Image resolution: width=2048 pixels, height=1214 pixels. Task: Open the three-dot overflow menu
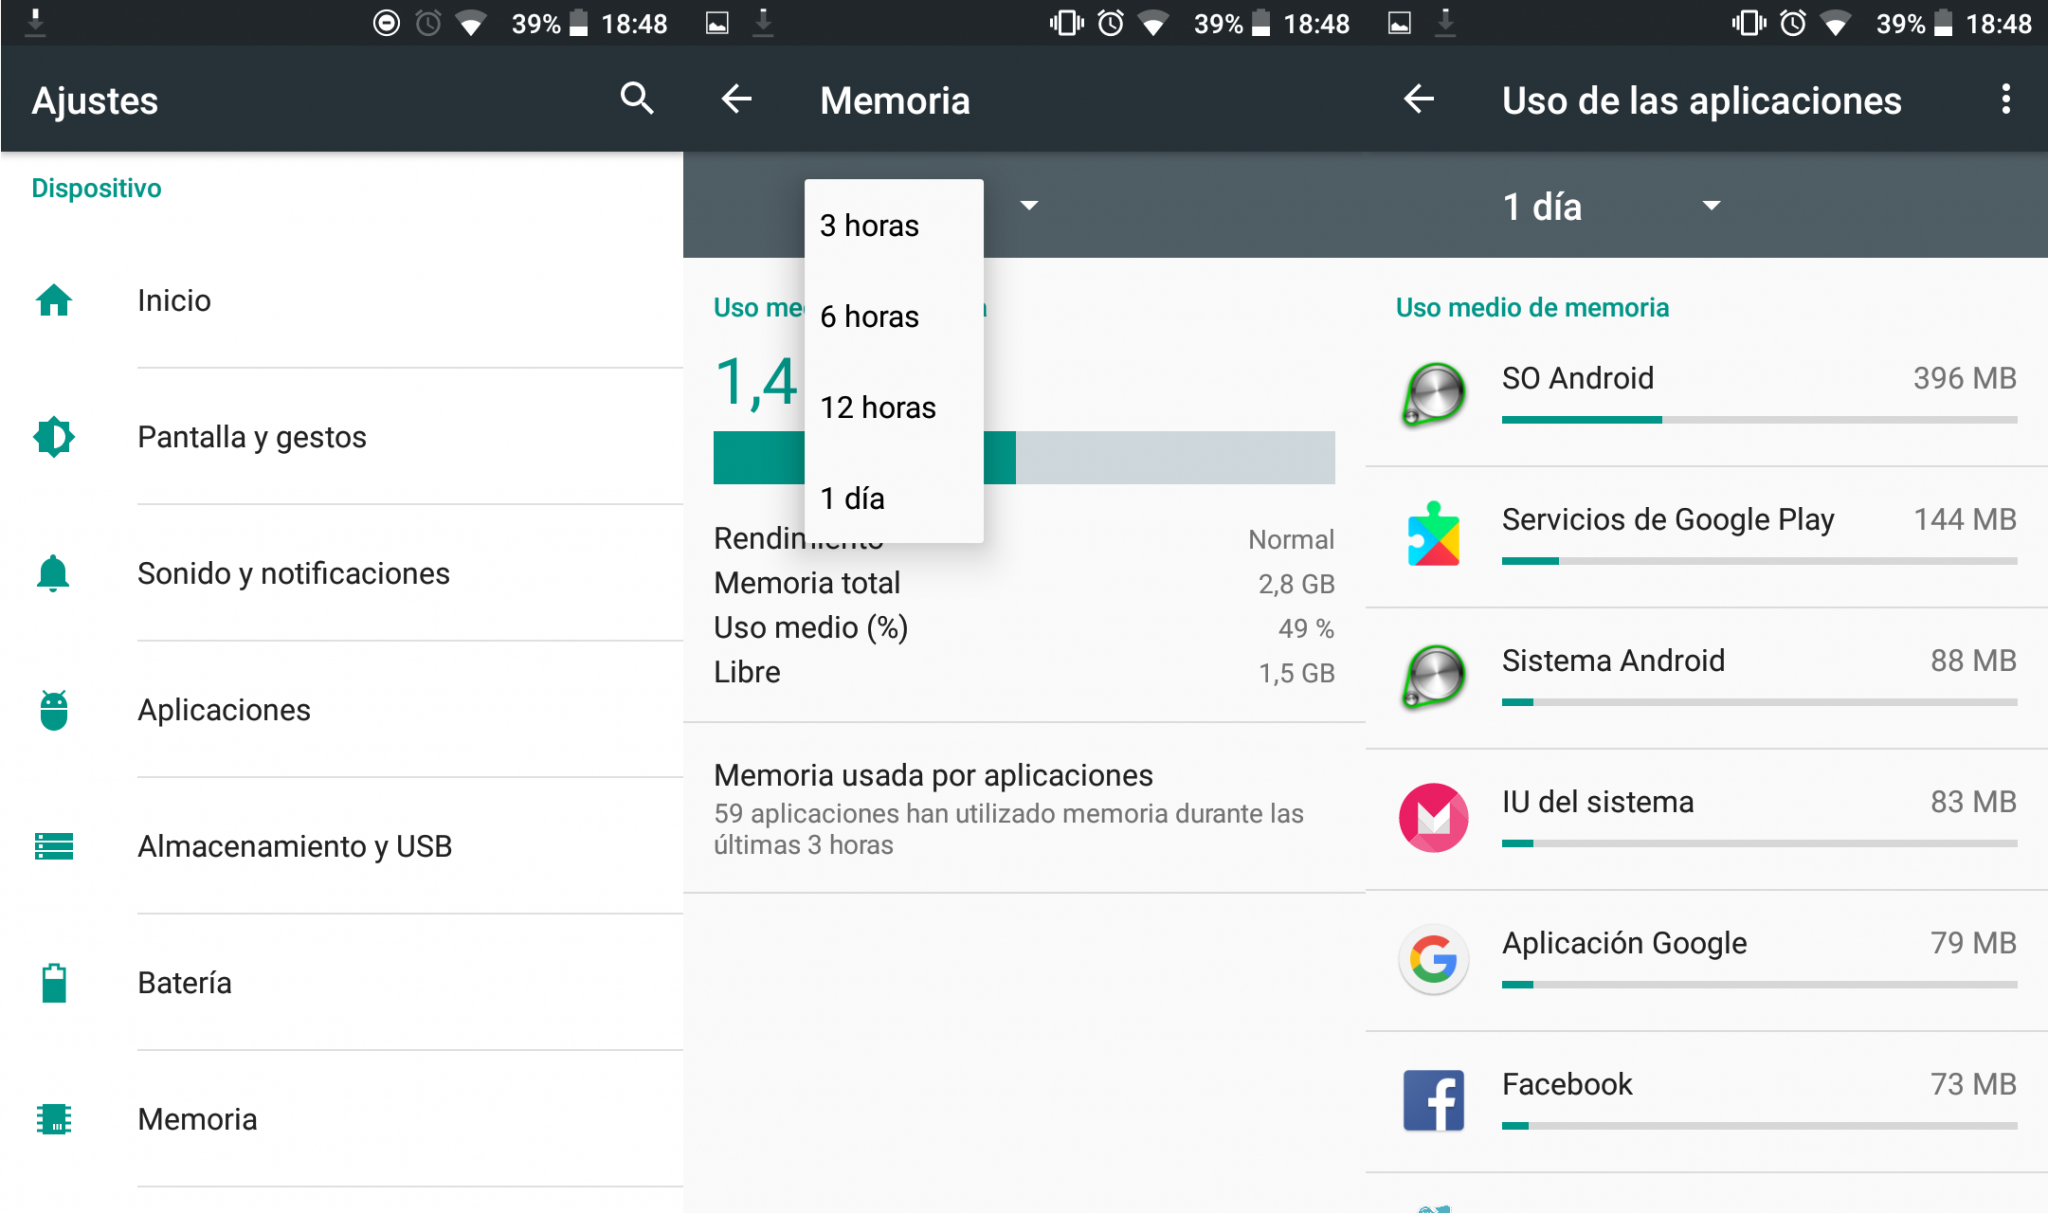click(2005, 99)
